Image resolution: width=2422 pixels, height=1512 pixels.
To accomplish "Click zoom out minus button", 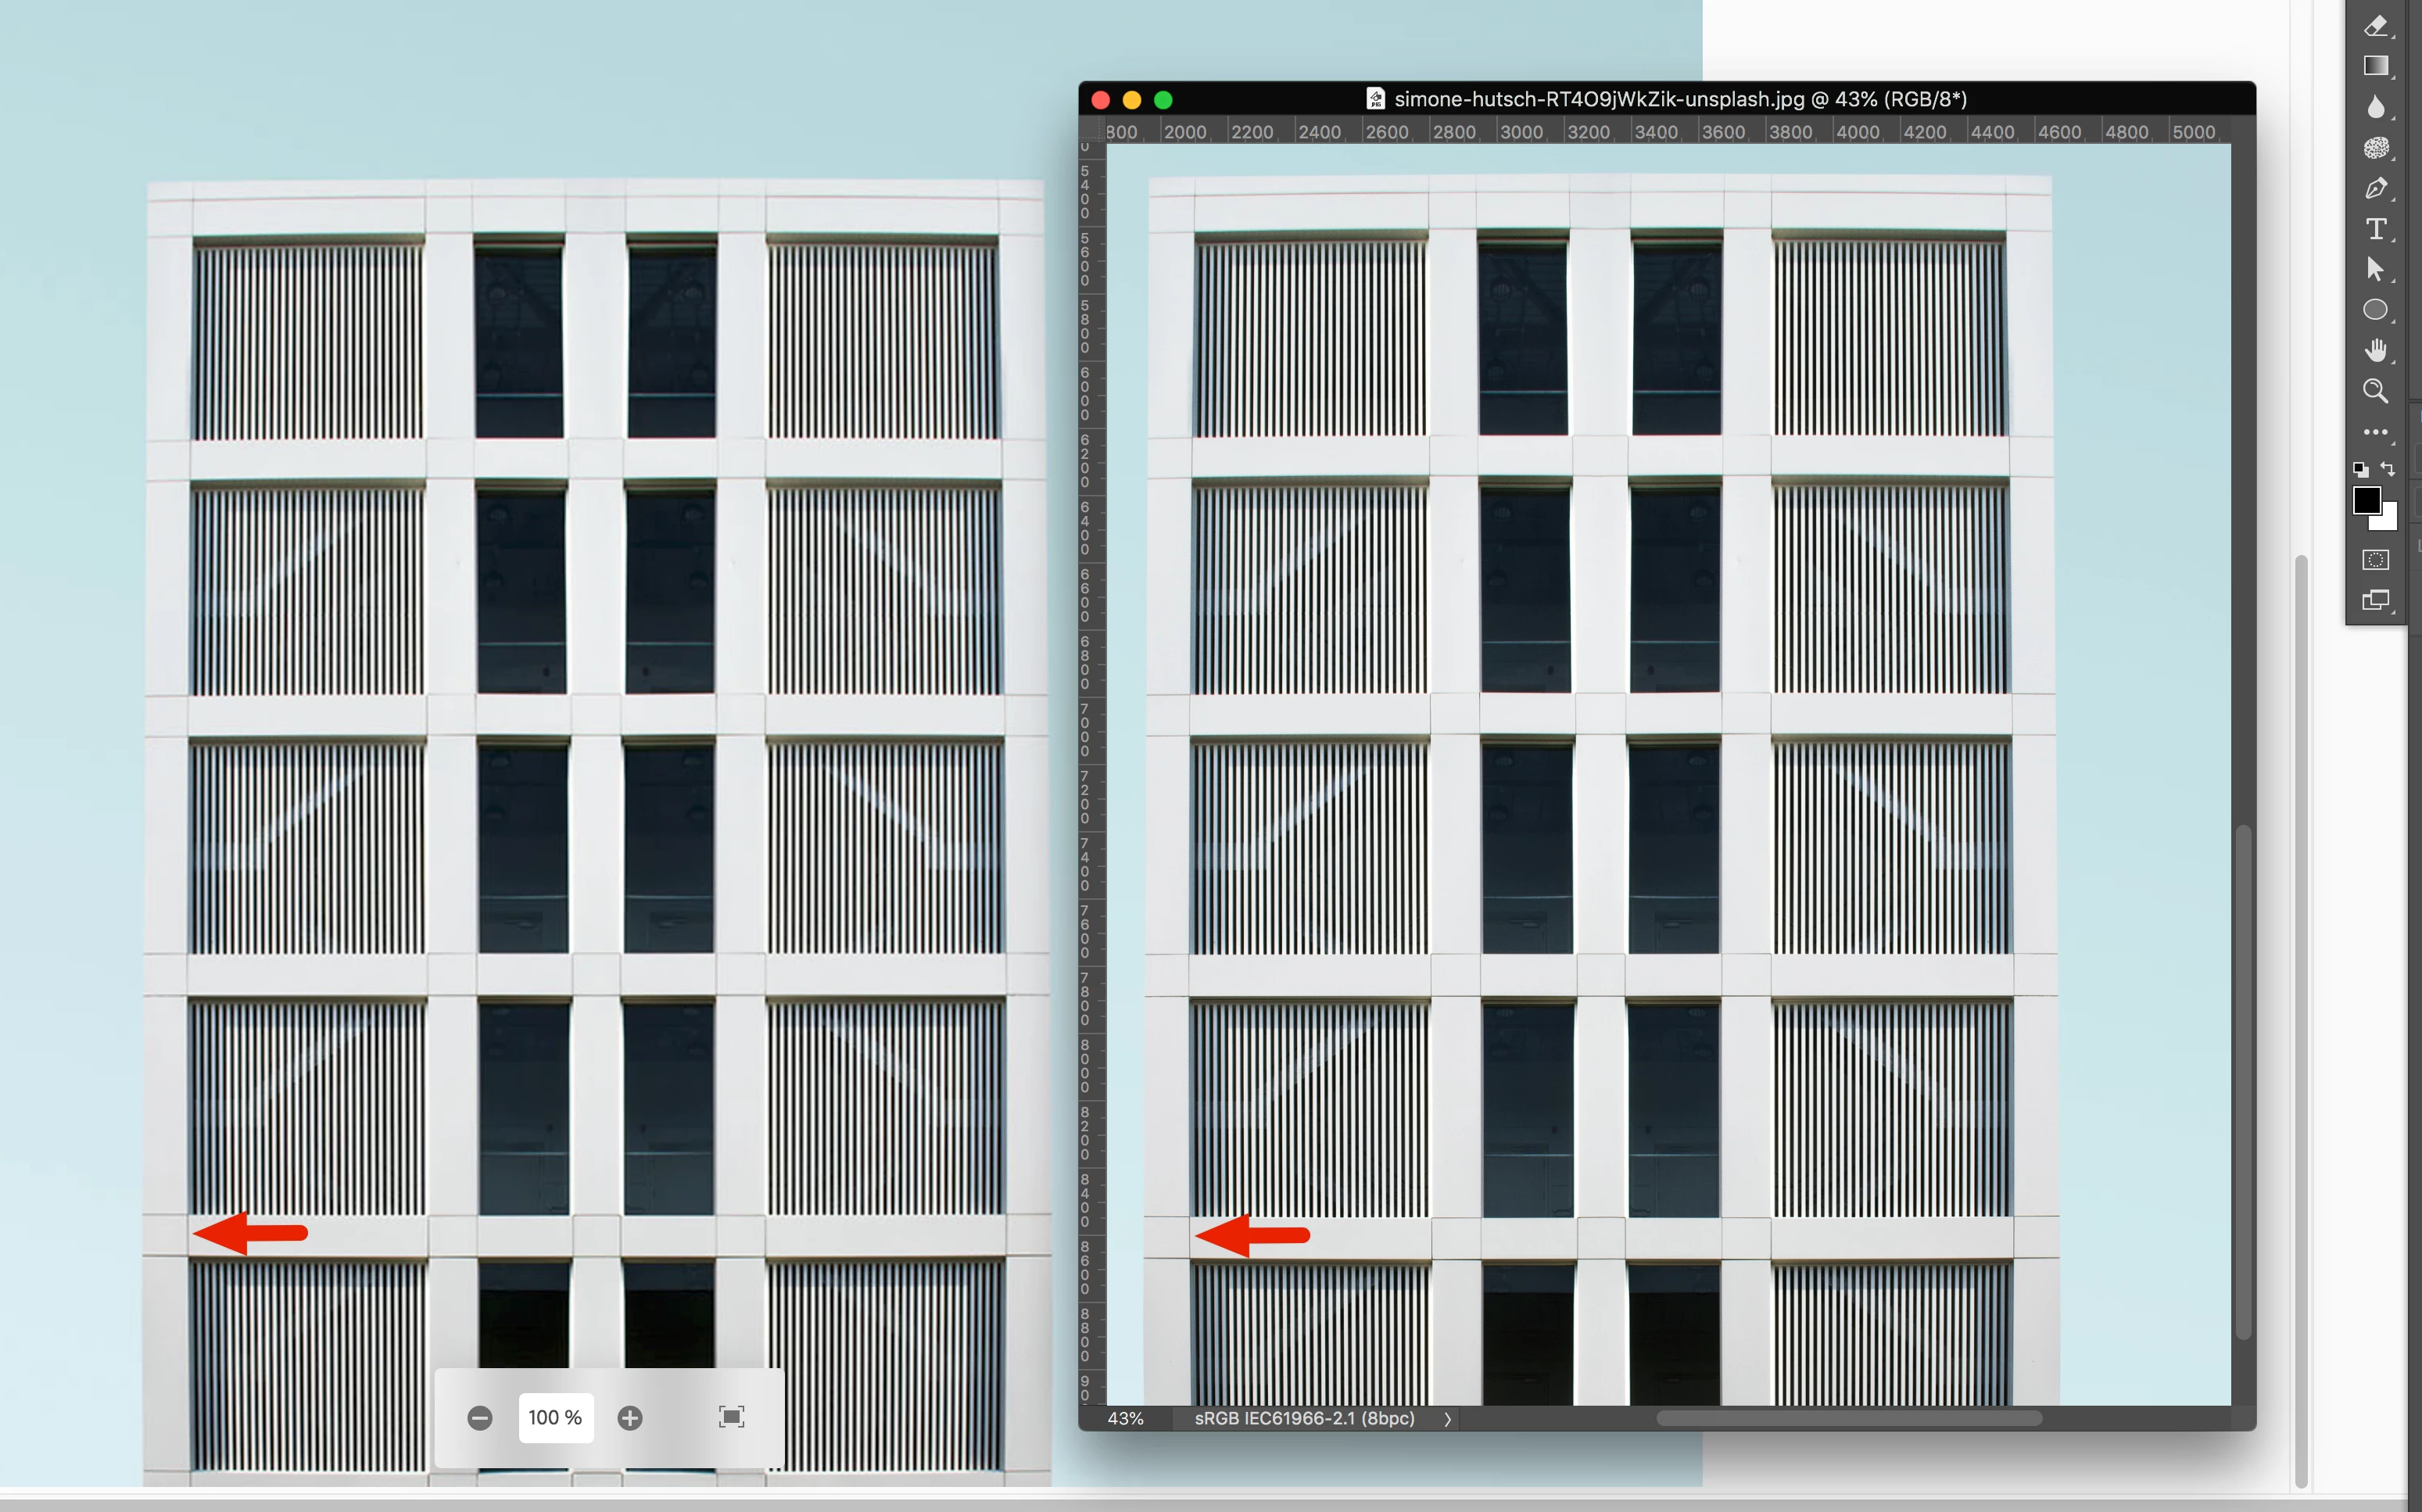I will tap(480, 1418).
